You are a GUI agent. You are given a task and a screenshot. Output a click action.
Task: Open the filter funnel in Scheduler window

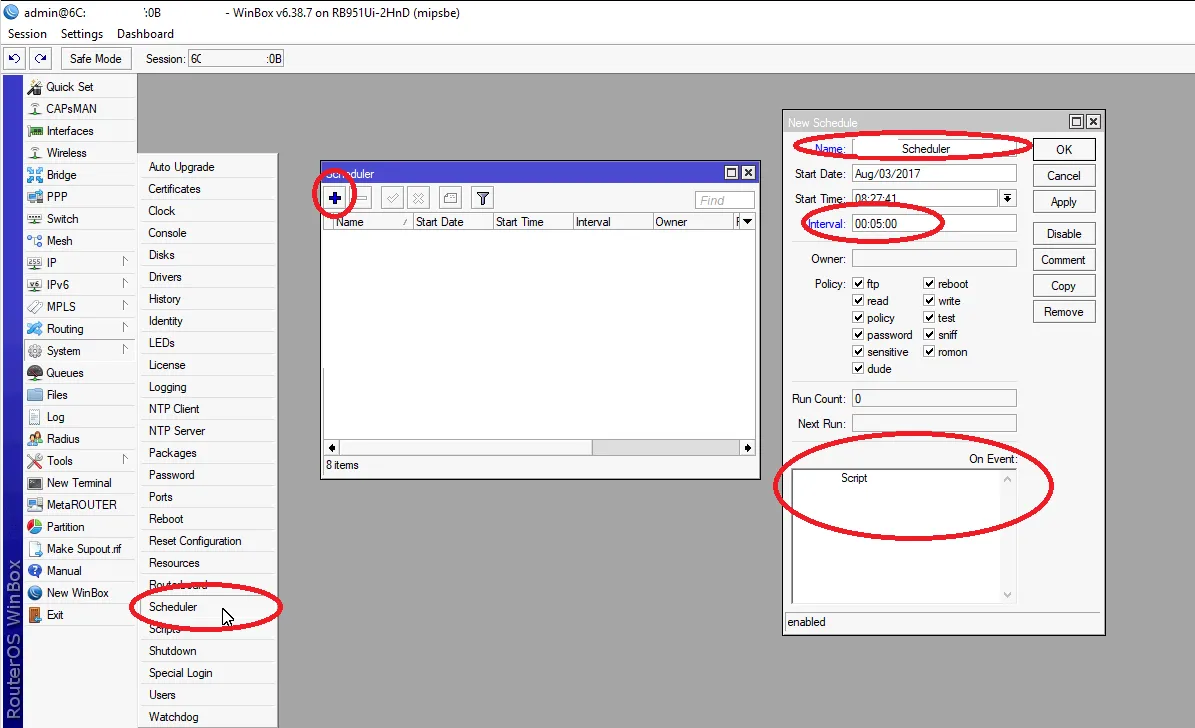(482, 197)
